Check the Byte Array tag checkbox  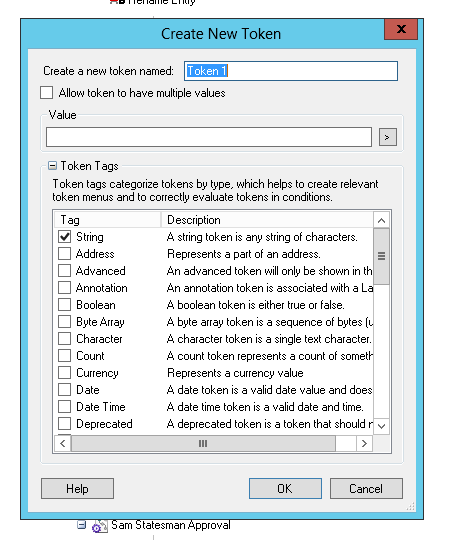tap(64, 322)
